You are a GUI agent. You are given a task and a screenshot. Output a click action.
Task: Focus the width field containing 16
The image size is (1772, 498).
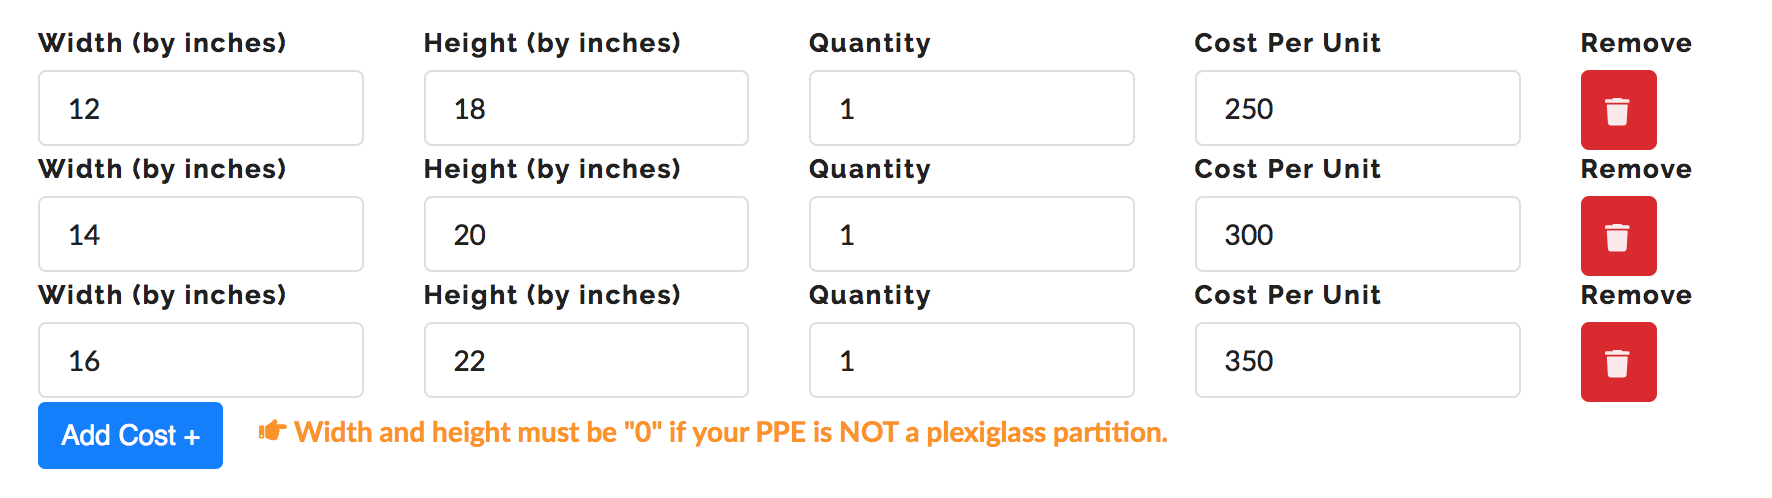tap(201, 360)
